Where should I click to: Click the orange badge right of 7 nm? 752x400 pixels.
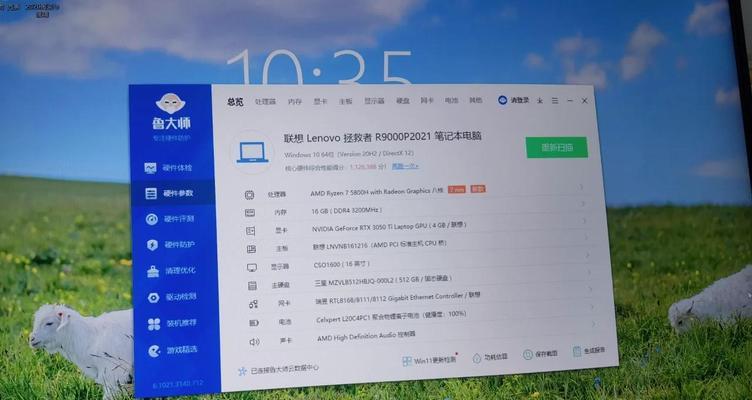tap(478, 188)
